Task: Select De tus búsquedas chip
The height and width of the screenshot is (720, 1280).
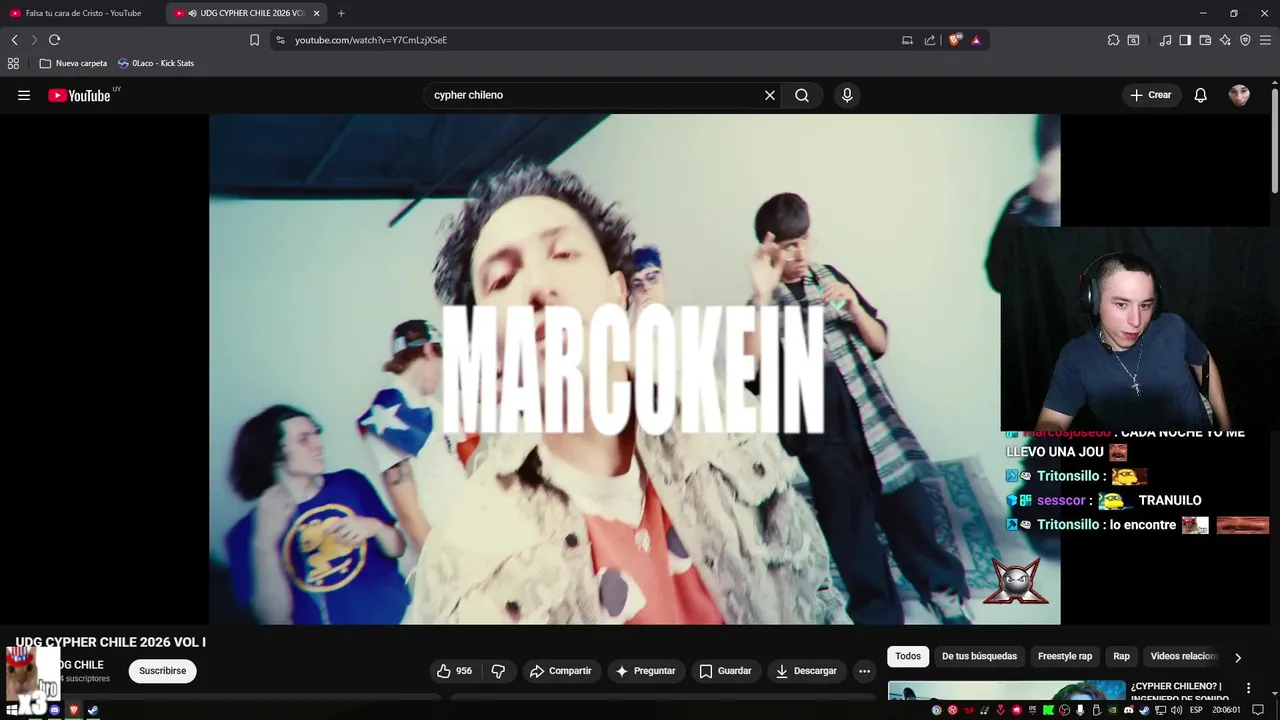Action: pos(979,656)
